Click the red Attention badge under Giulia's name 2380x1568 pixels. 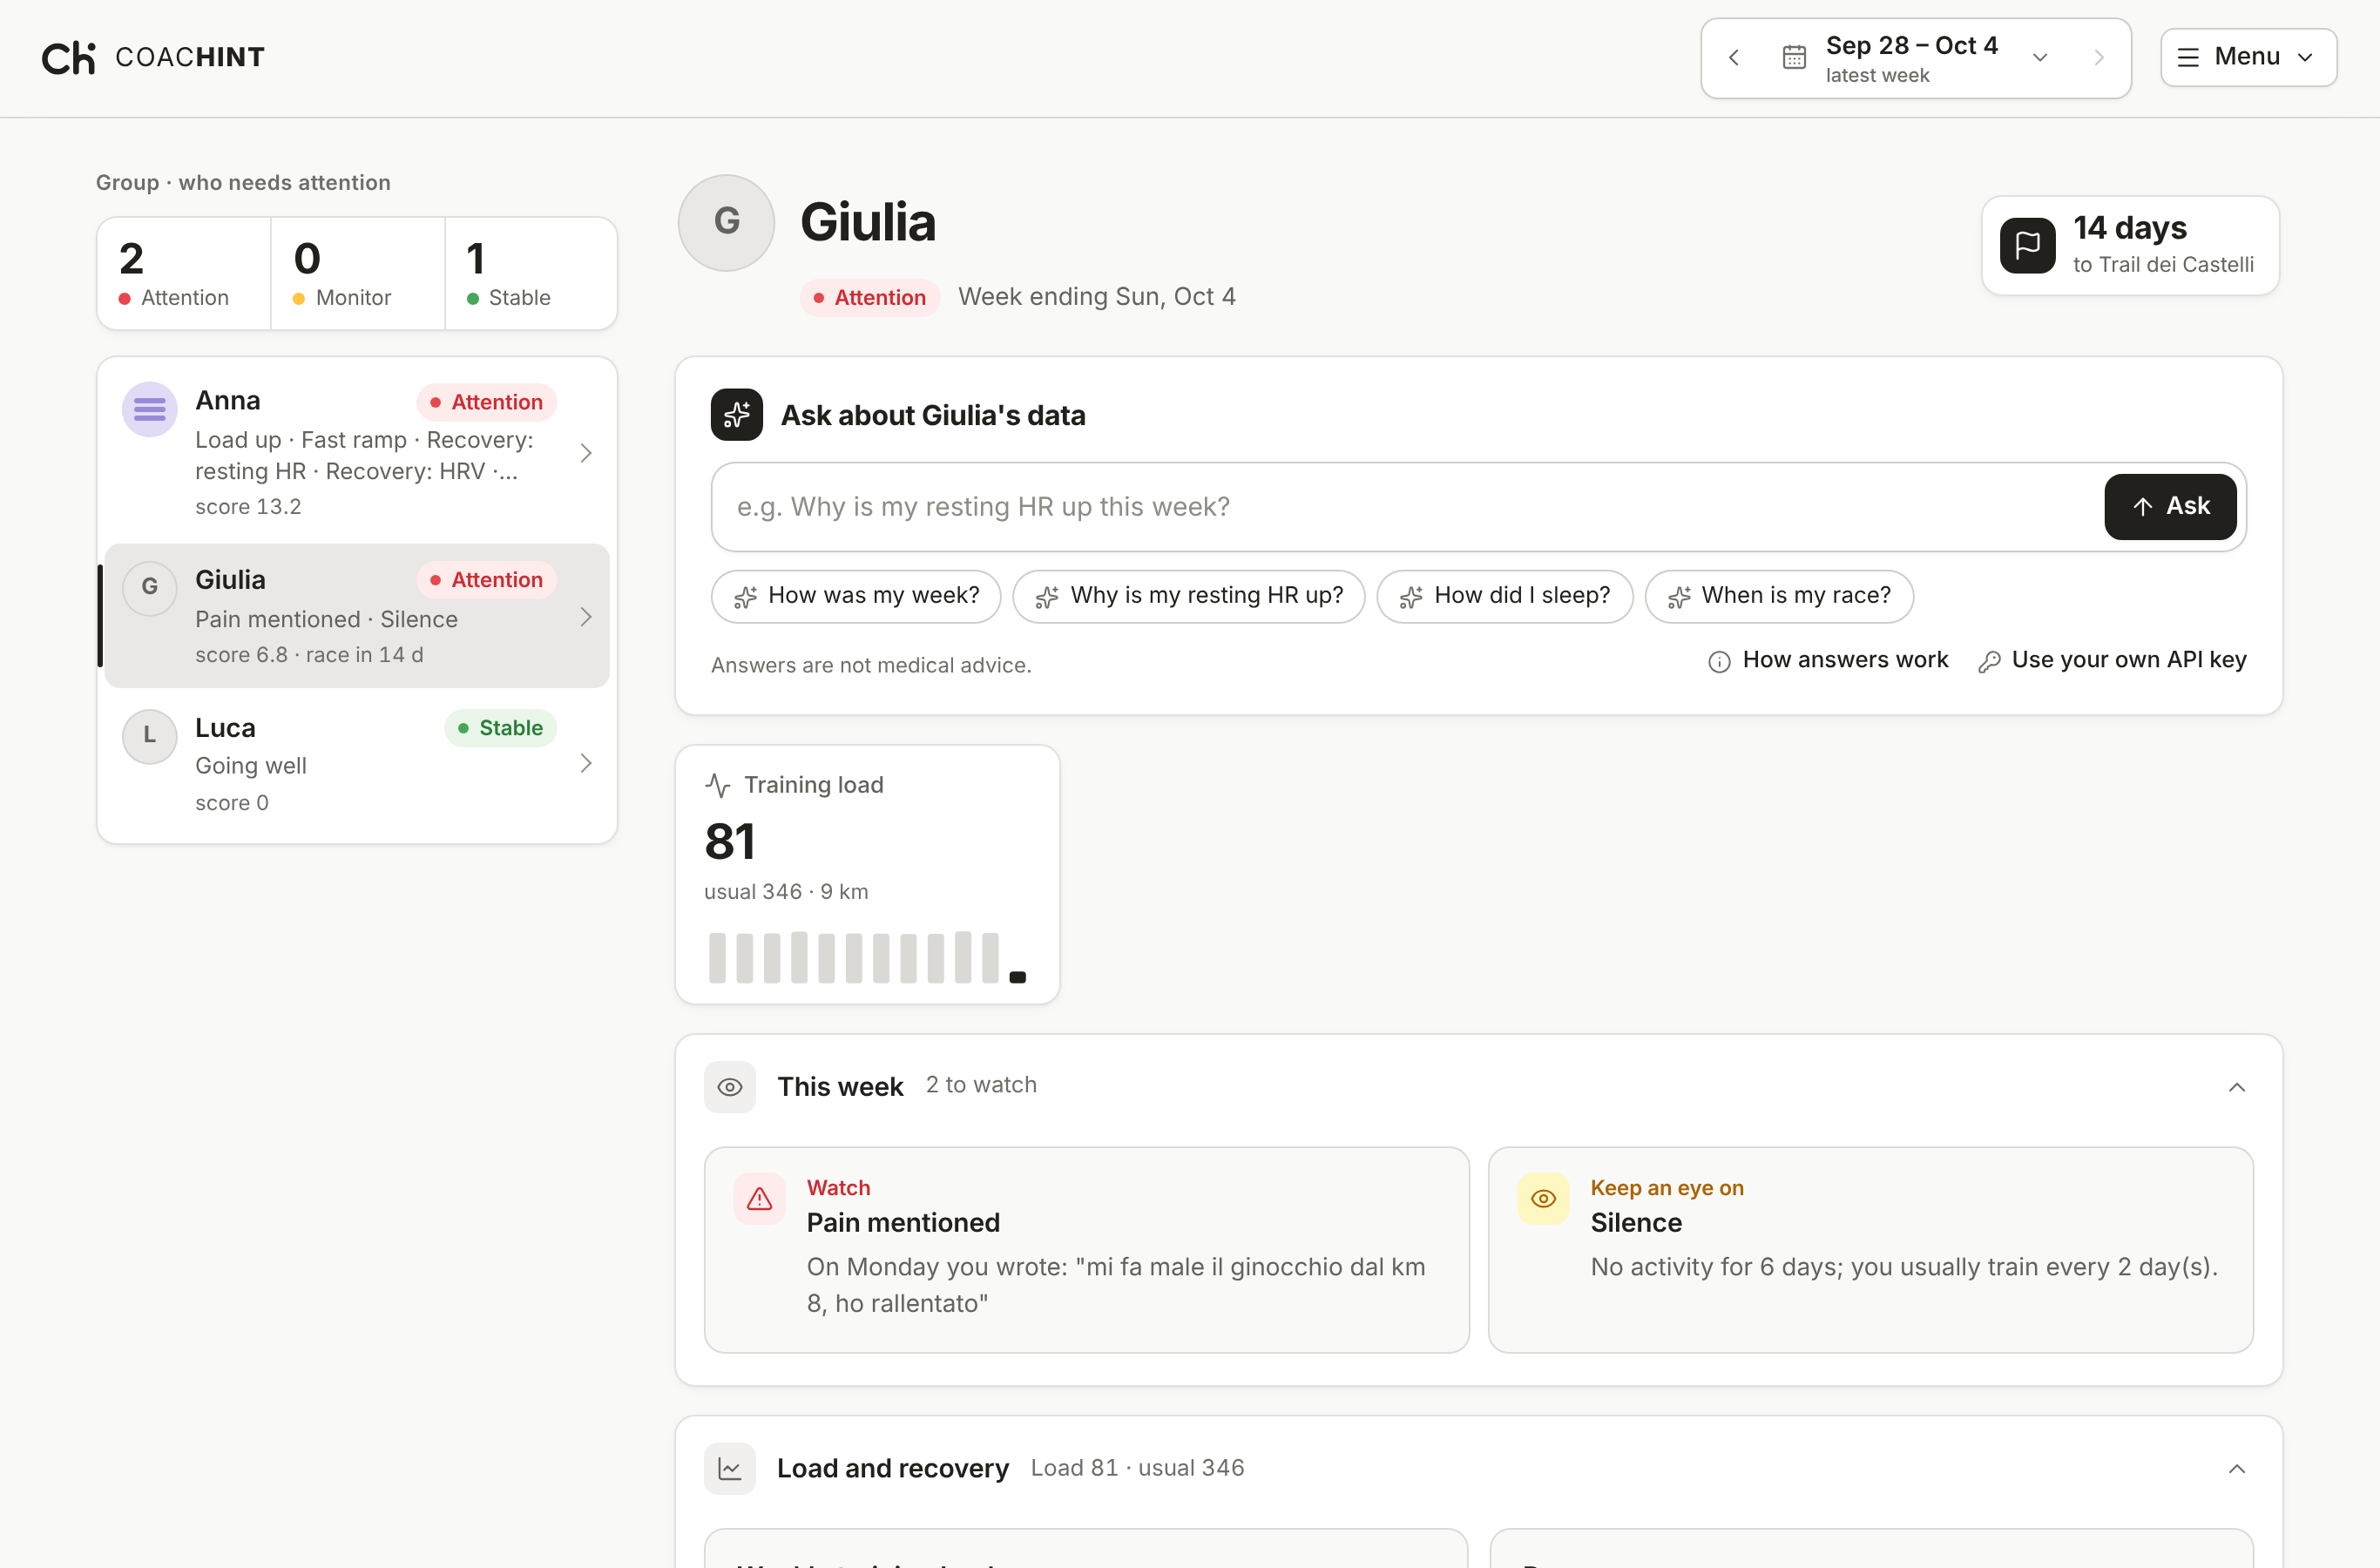(869, 298)
